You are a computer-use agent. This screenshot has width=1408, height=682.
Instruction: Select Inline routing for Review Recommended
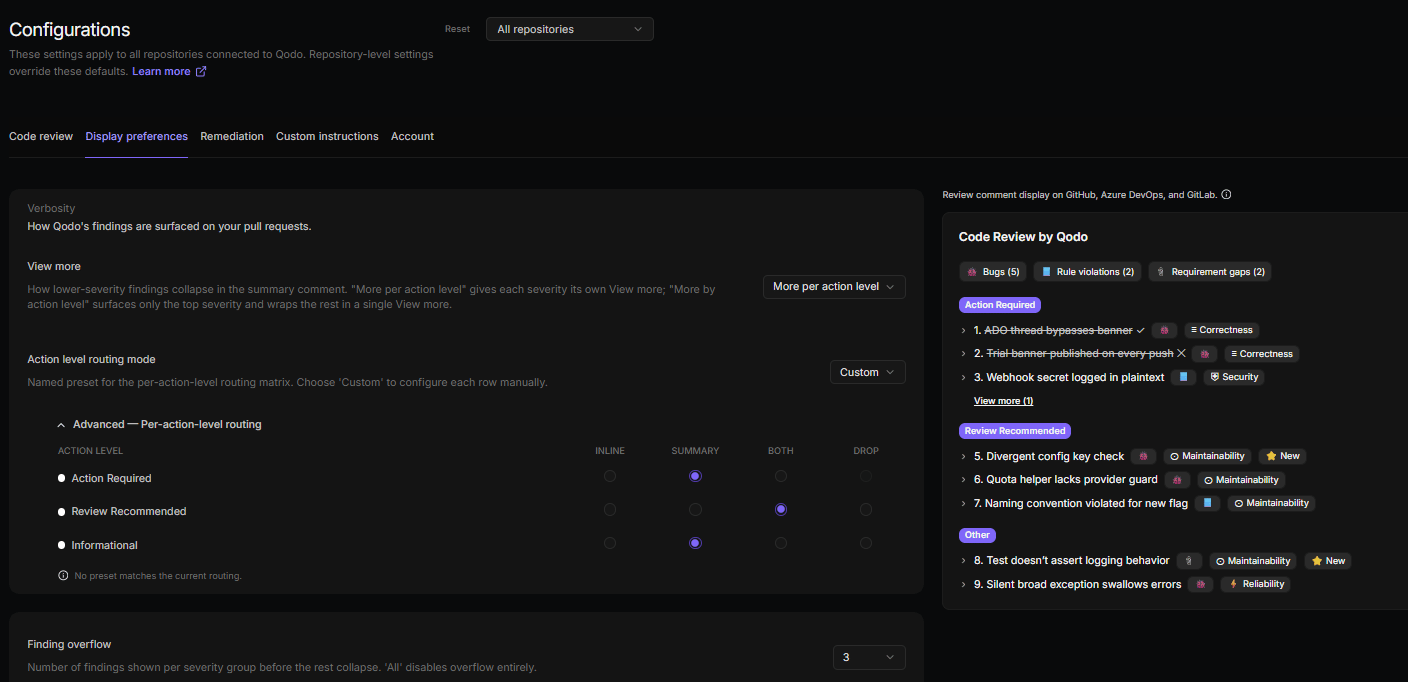pos(610,510)
